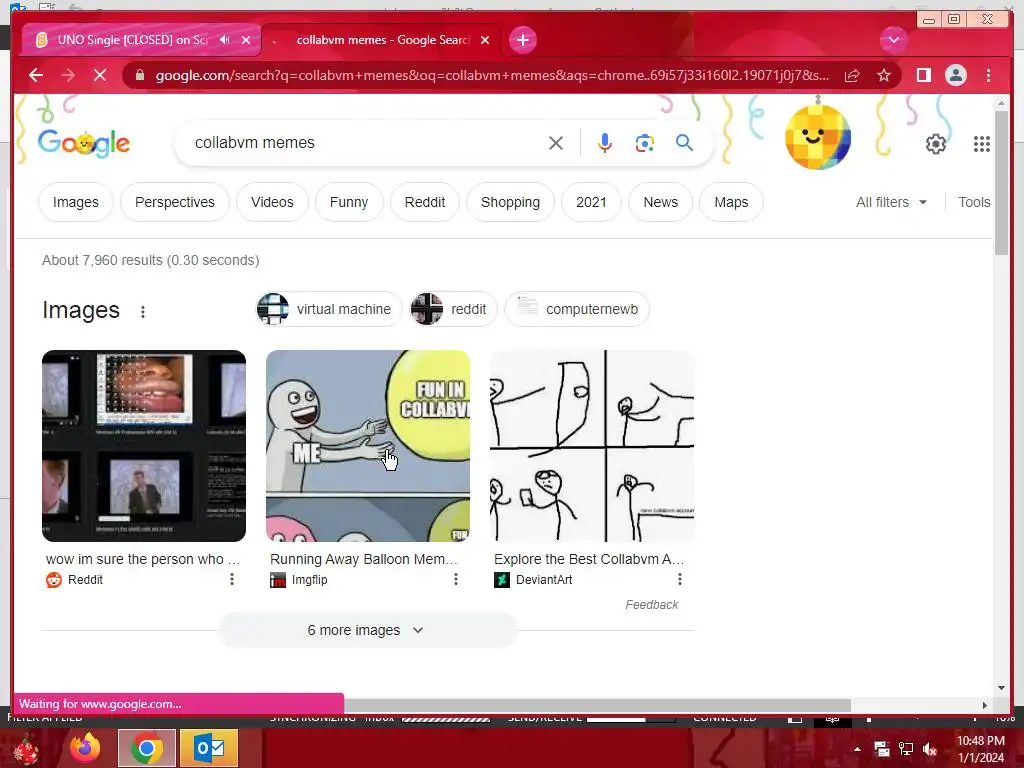Open Images section options menu

pyautogui.click(x=142, y=312)
